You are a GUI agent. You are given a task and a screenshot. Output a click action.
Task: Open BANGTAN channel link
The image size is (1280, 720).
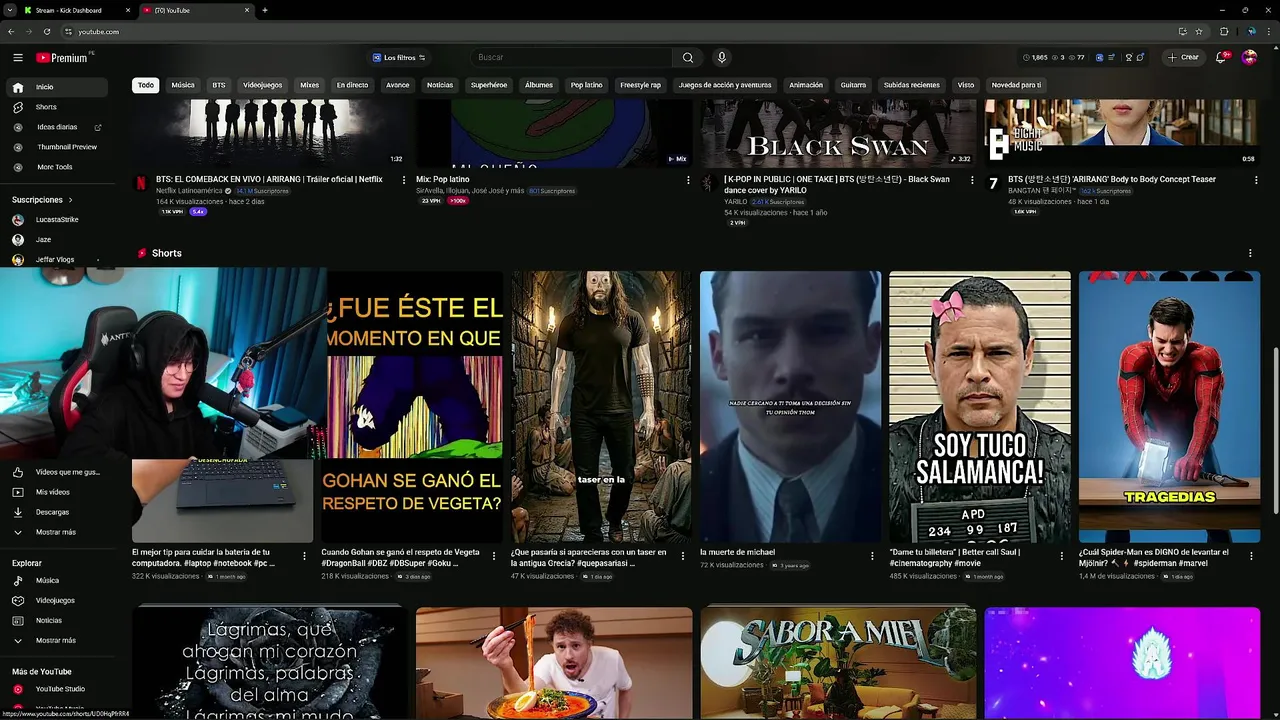click(x=1041, y=190)
